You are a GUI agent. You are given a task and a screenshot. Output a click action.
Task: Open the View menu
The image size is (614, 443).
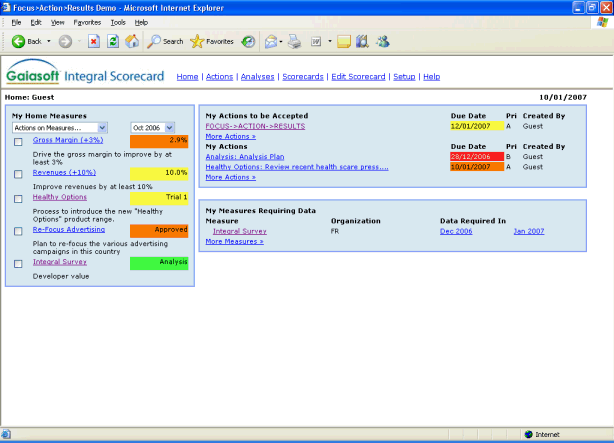coord(57,23)
